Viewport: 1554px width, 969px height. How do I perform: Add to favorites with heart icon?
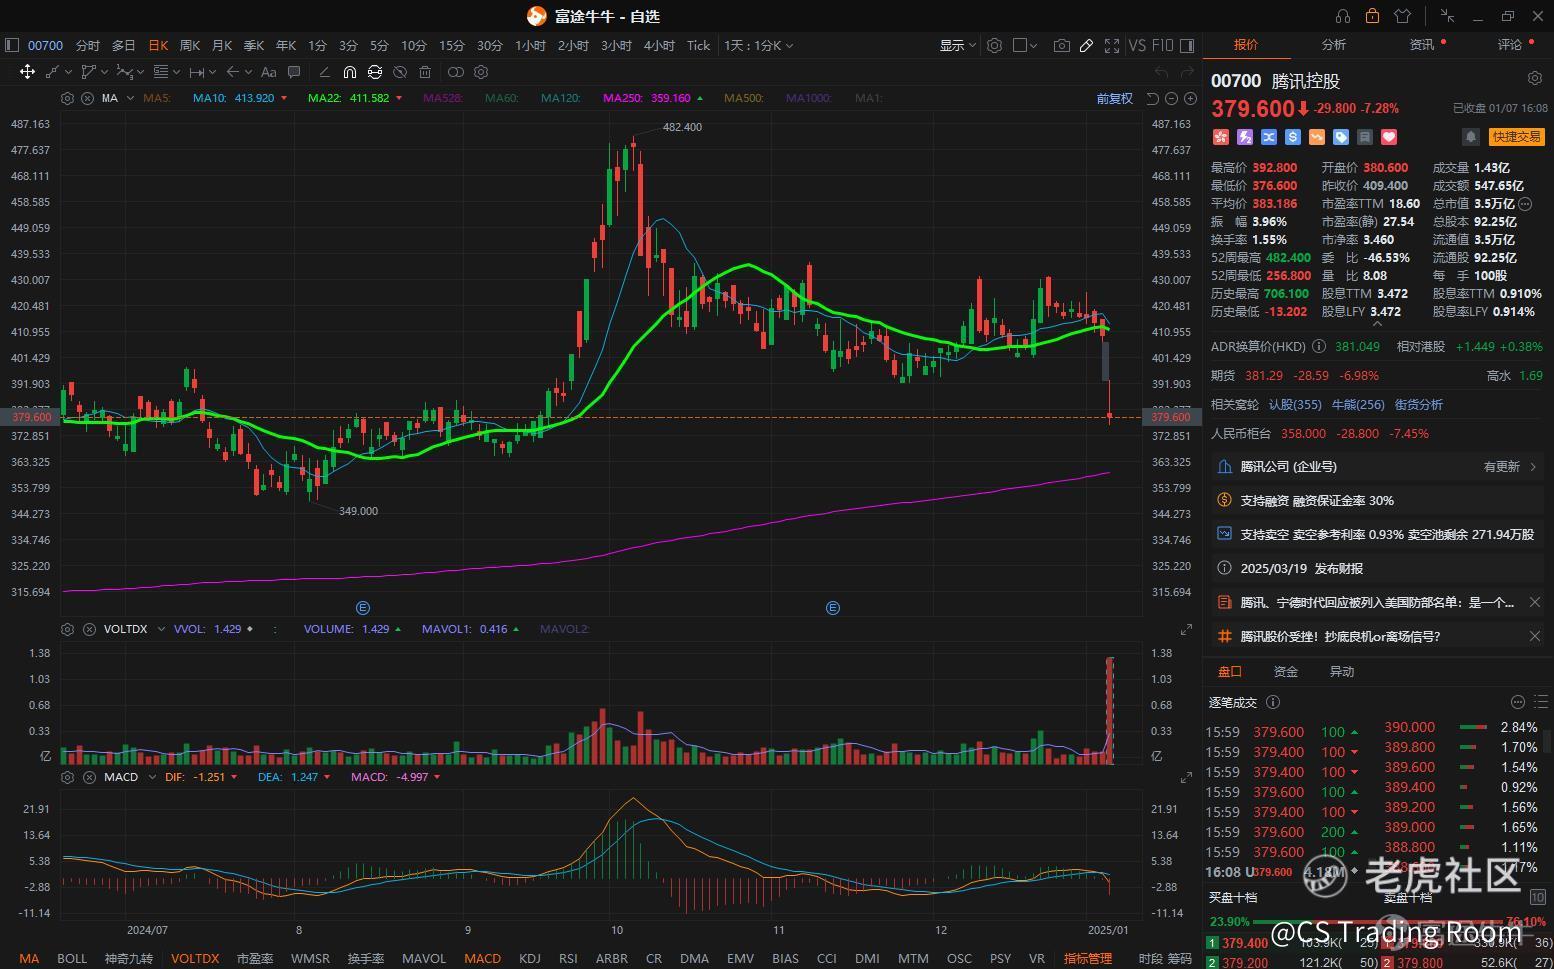point(1389,137)
